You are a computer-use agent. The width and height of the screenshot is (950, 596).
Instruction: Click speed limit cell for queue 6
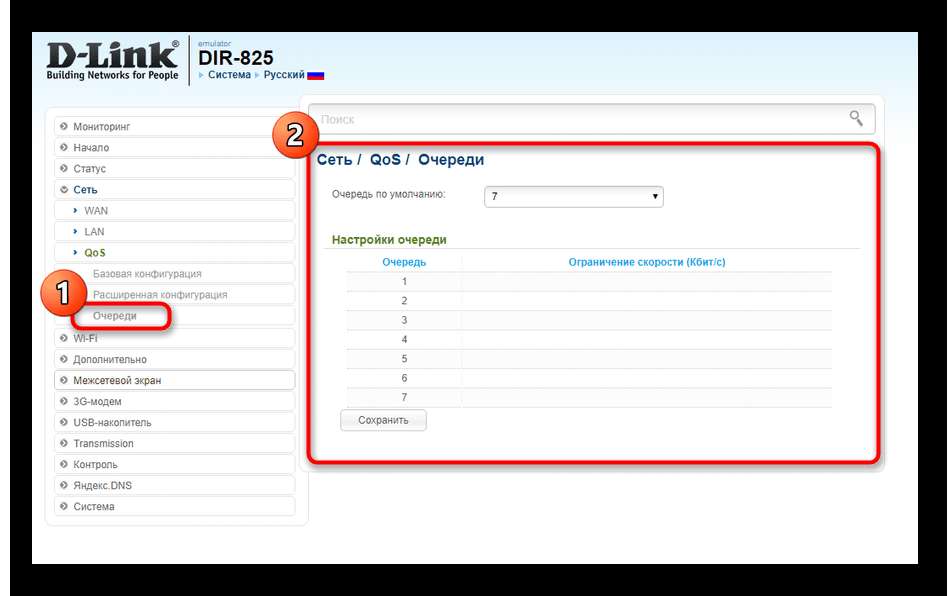tap(646, 378)
